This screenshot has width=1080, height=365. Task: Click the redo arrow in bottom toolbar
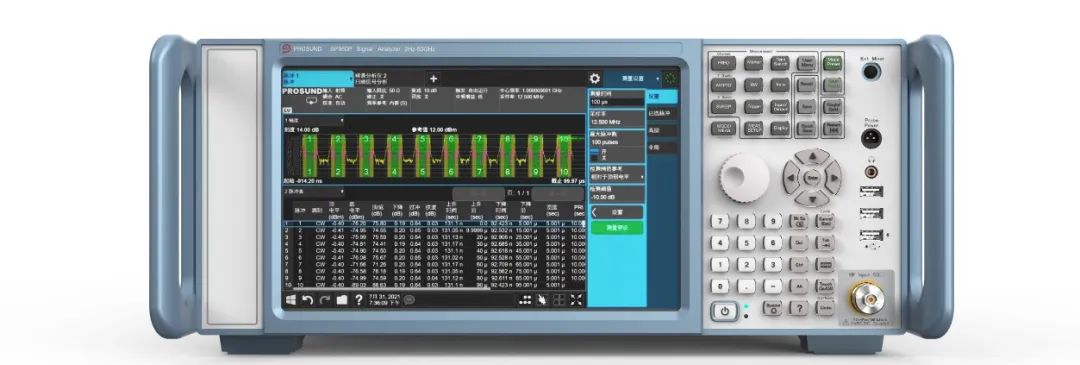pyautogui.click(x=324, y=300)
